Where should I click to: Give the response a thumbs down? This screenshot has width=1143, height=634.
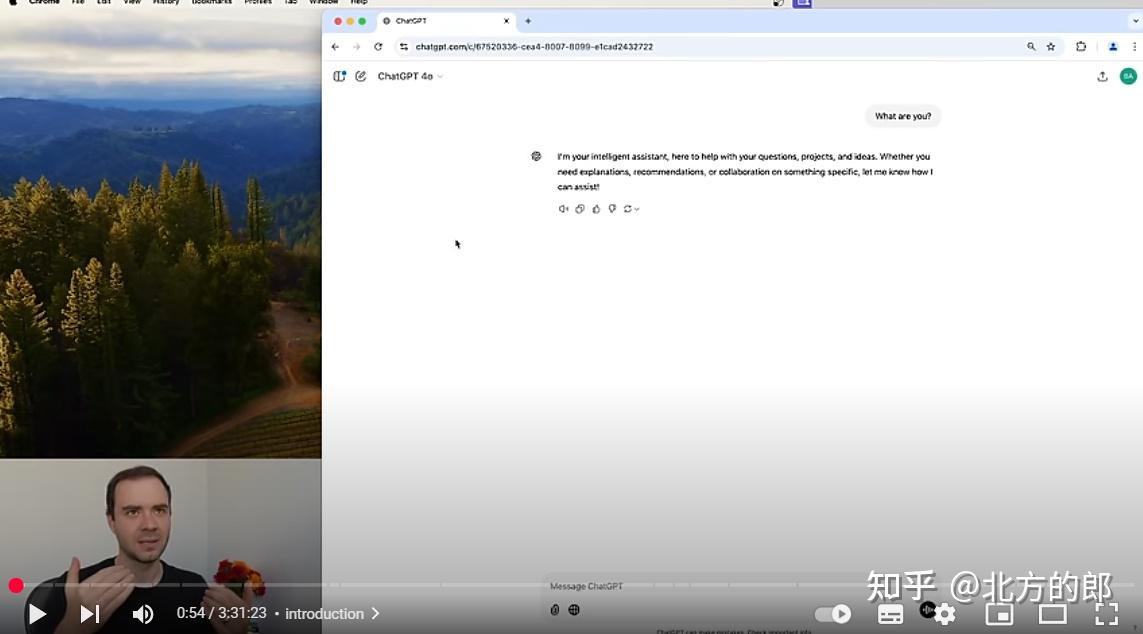pos(612,208)
